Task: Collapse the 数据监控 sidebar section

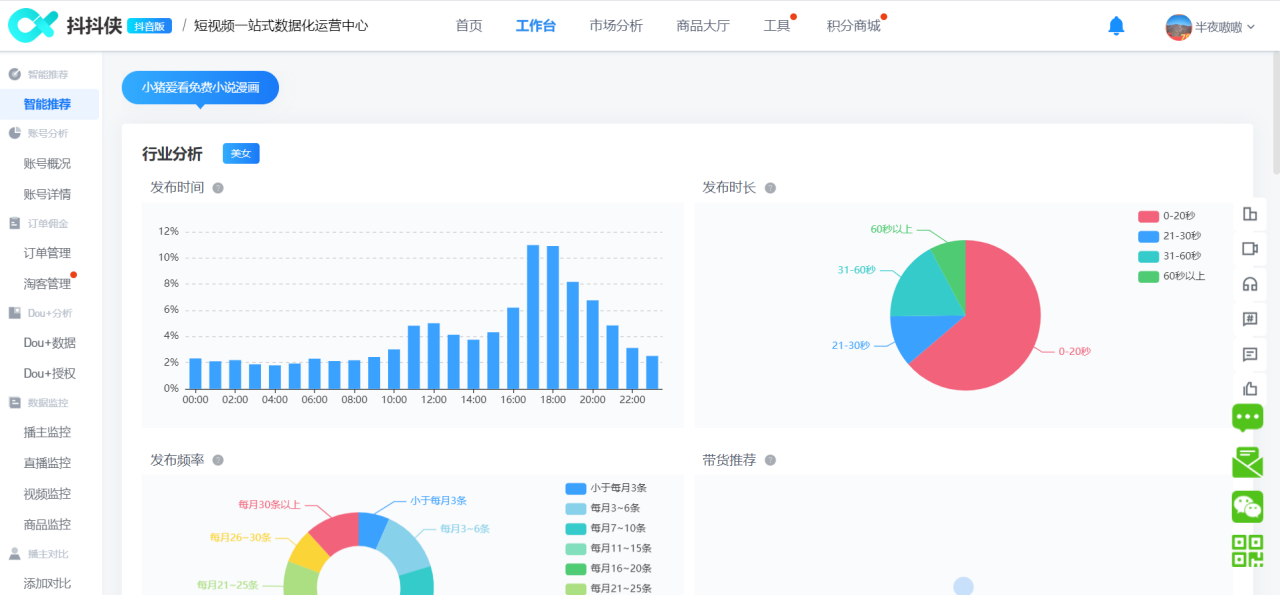Action: click(x=46, y=402)
